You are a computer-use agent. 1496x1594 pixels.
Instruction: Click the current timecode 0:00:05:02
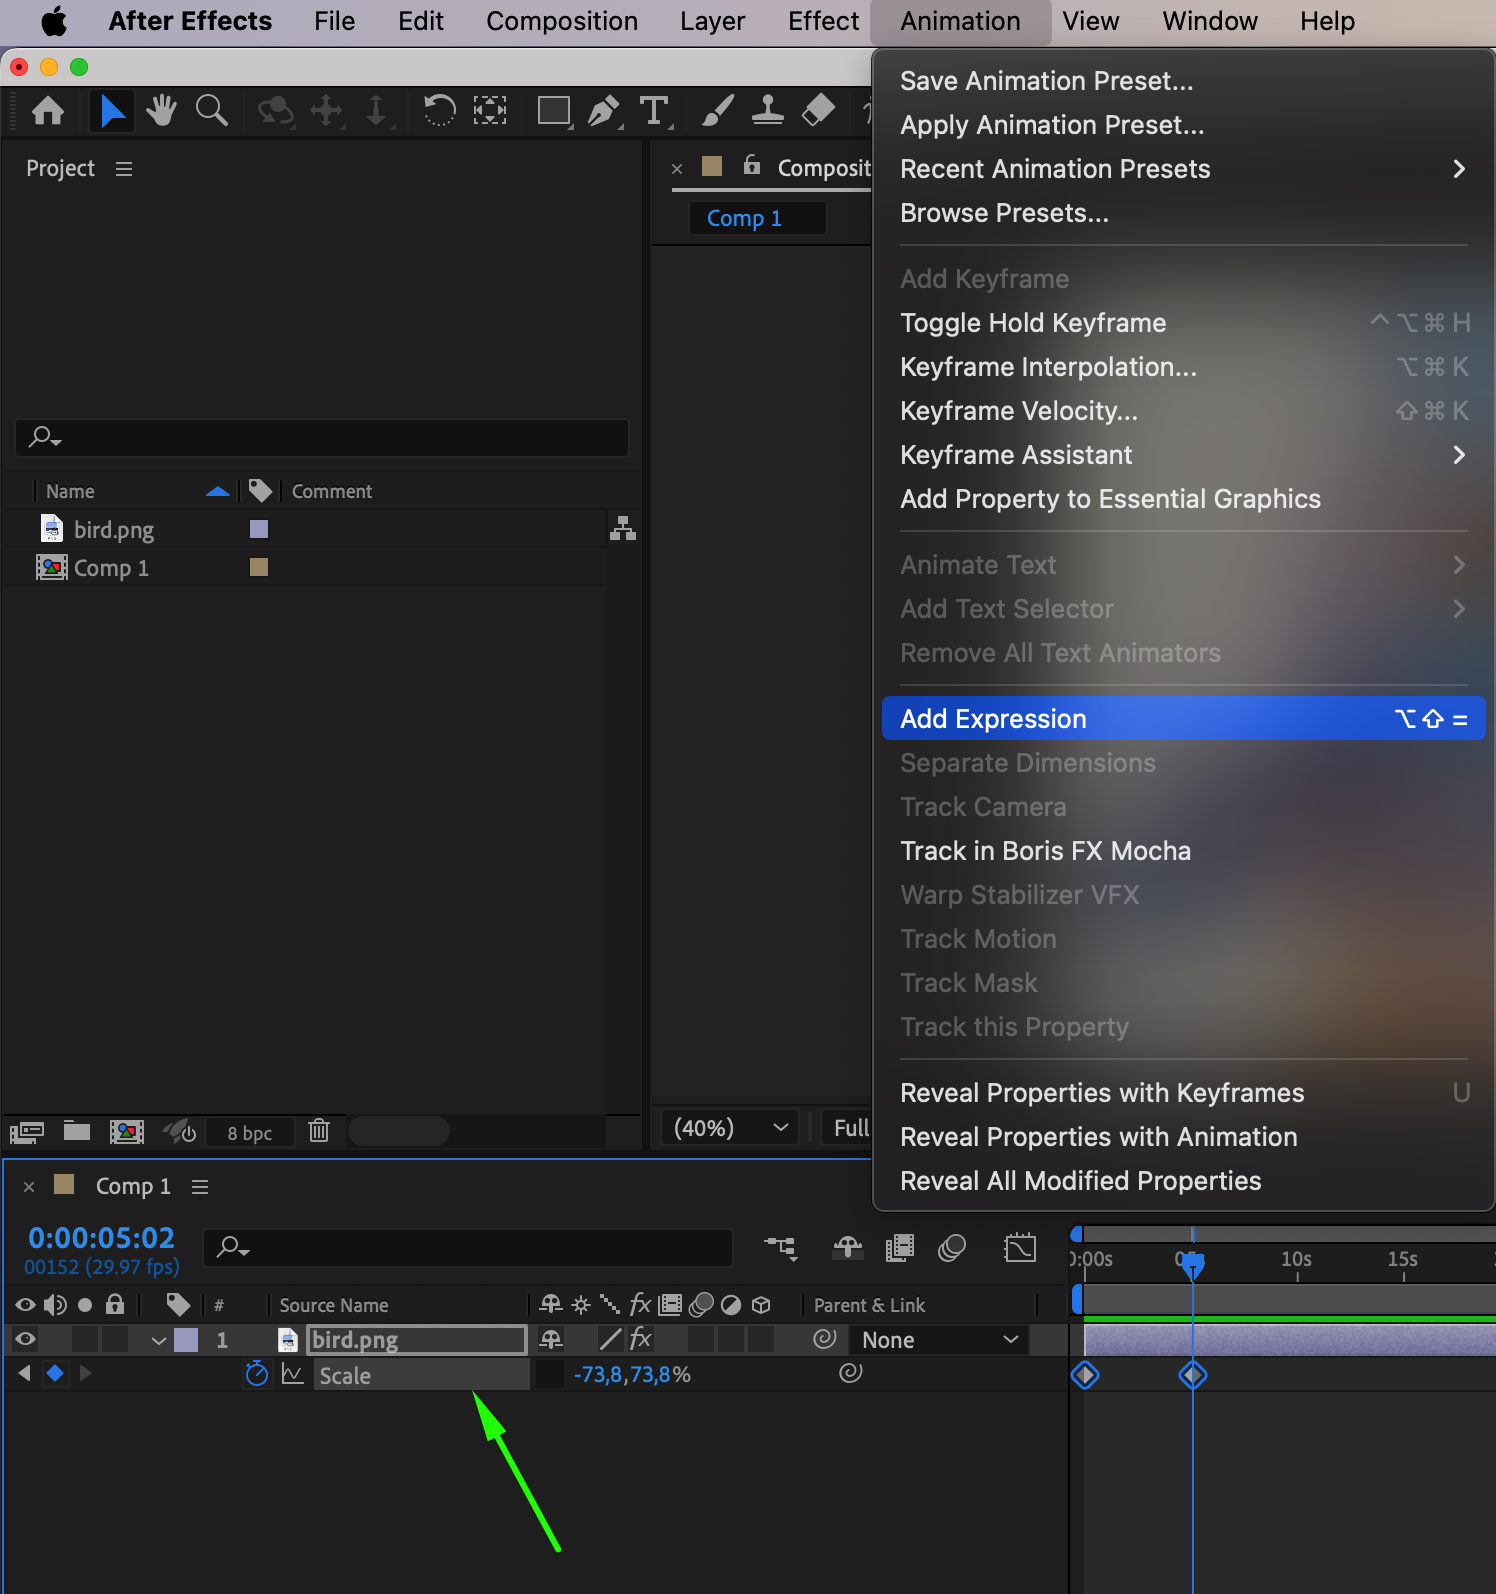101,1238
